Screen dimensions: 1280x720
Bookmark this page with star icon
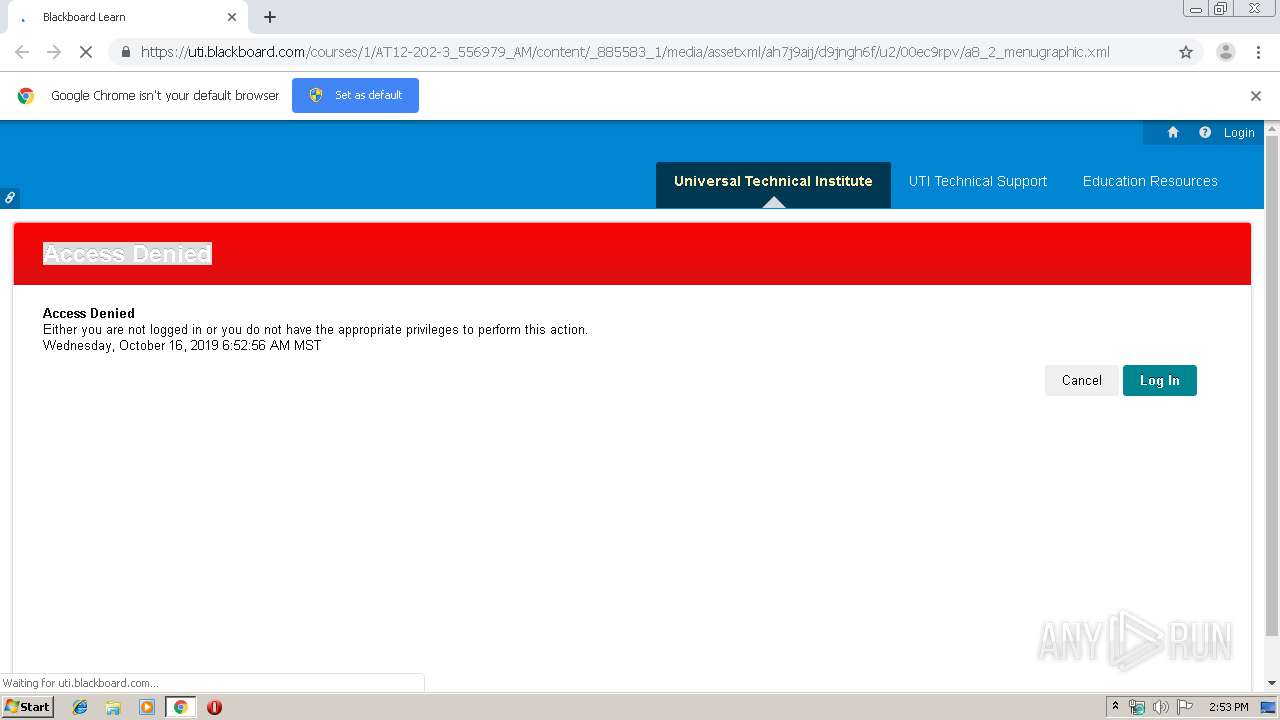coord(1186,52)
